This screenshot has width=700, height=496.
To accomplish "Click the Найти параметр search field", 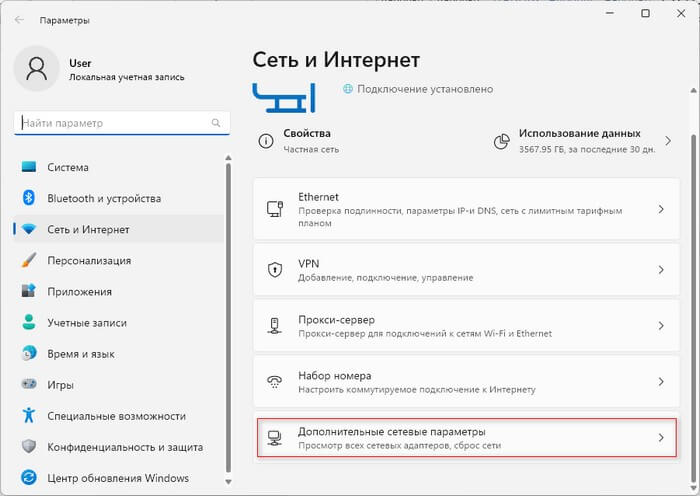I will 122,123.
